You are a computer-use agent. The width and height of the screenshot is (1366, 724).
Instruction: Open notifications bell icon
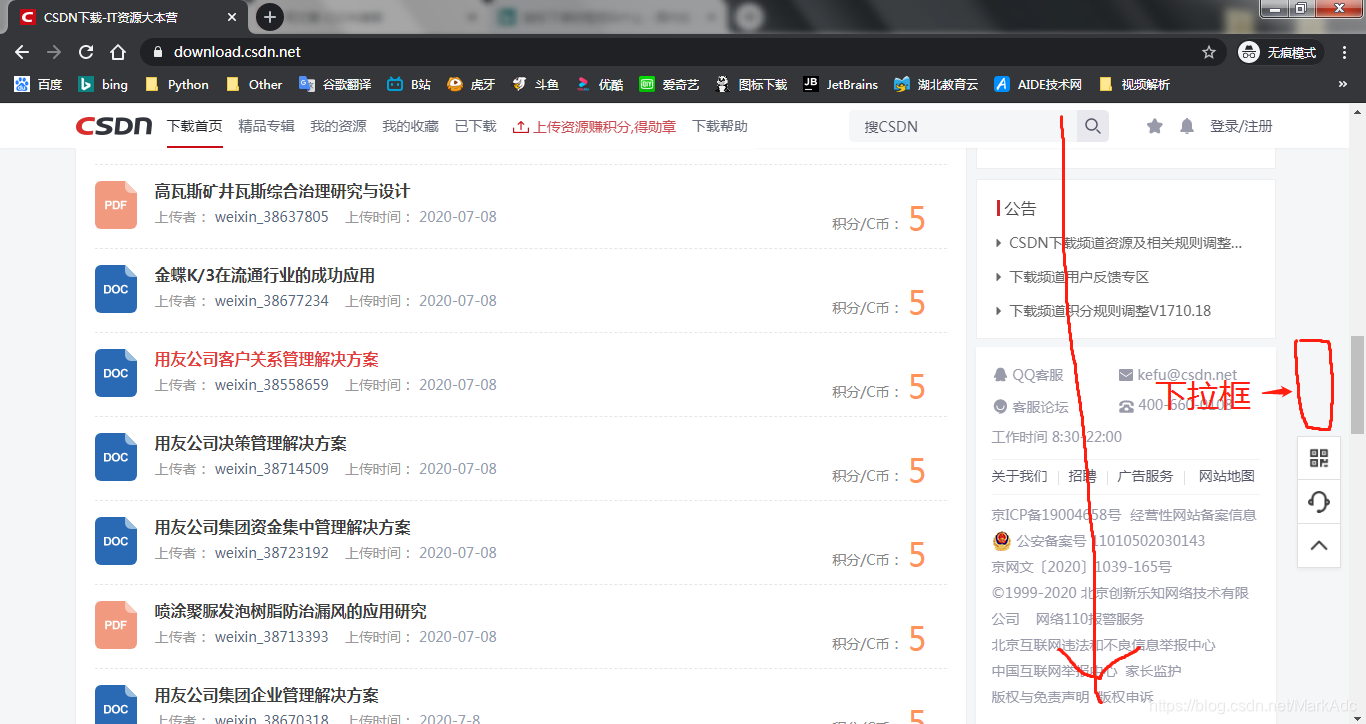(1187, 126)
